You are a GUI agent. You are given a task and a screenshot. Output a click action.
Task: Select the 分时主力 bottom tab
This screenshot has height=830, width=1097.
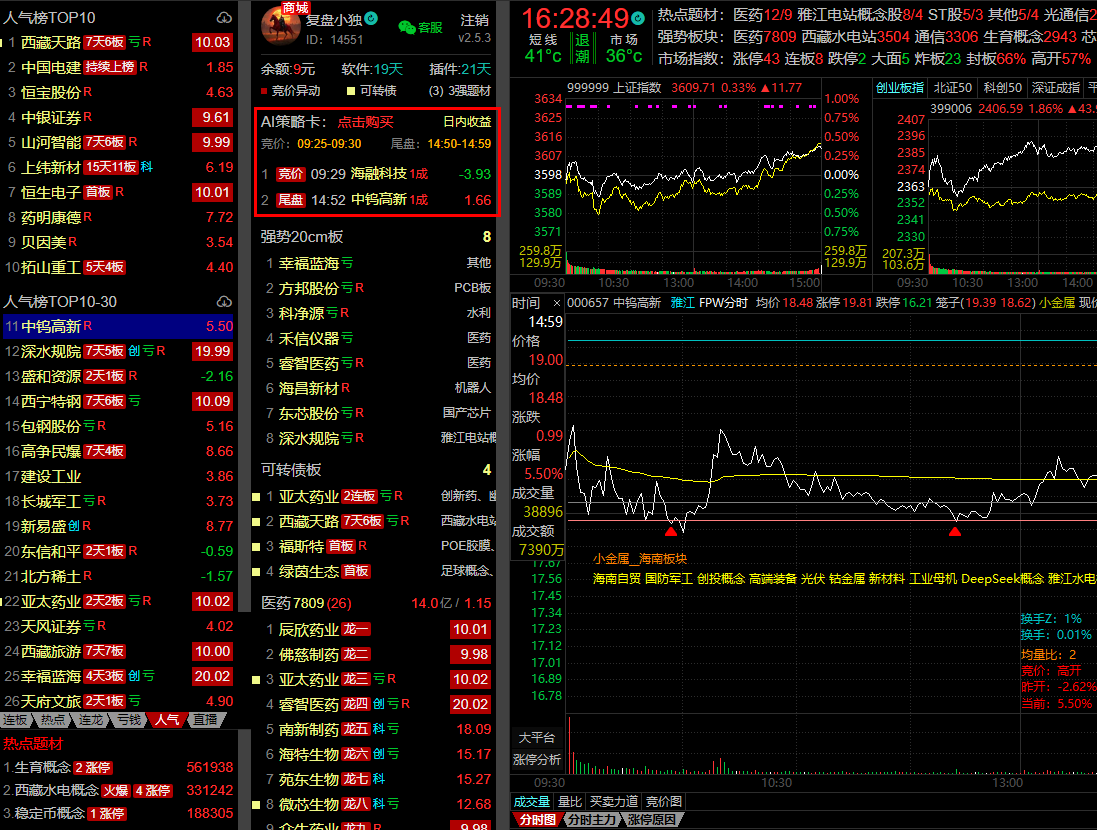[x=592, y=820]
